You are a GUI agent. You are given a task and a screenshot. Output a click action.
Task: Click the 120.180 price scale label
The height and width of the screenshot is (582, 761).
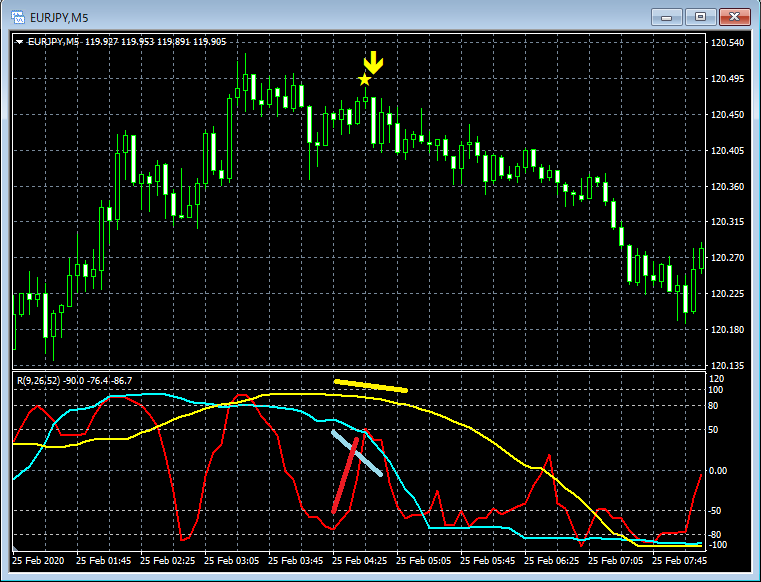727,330
